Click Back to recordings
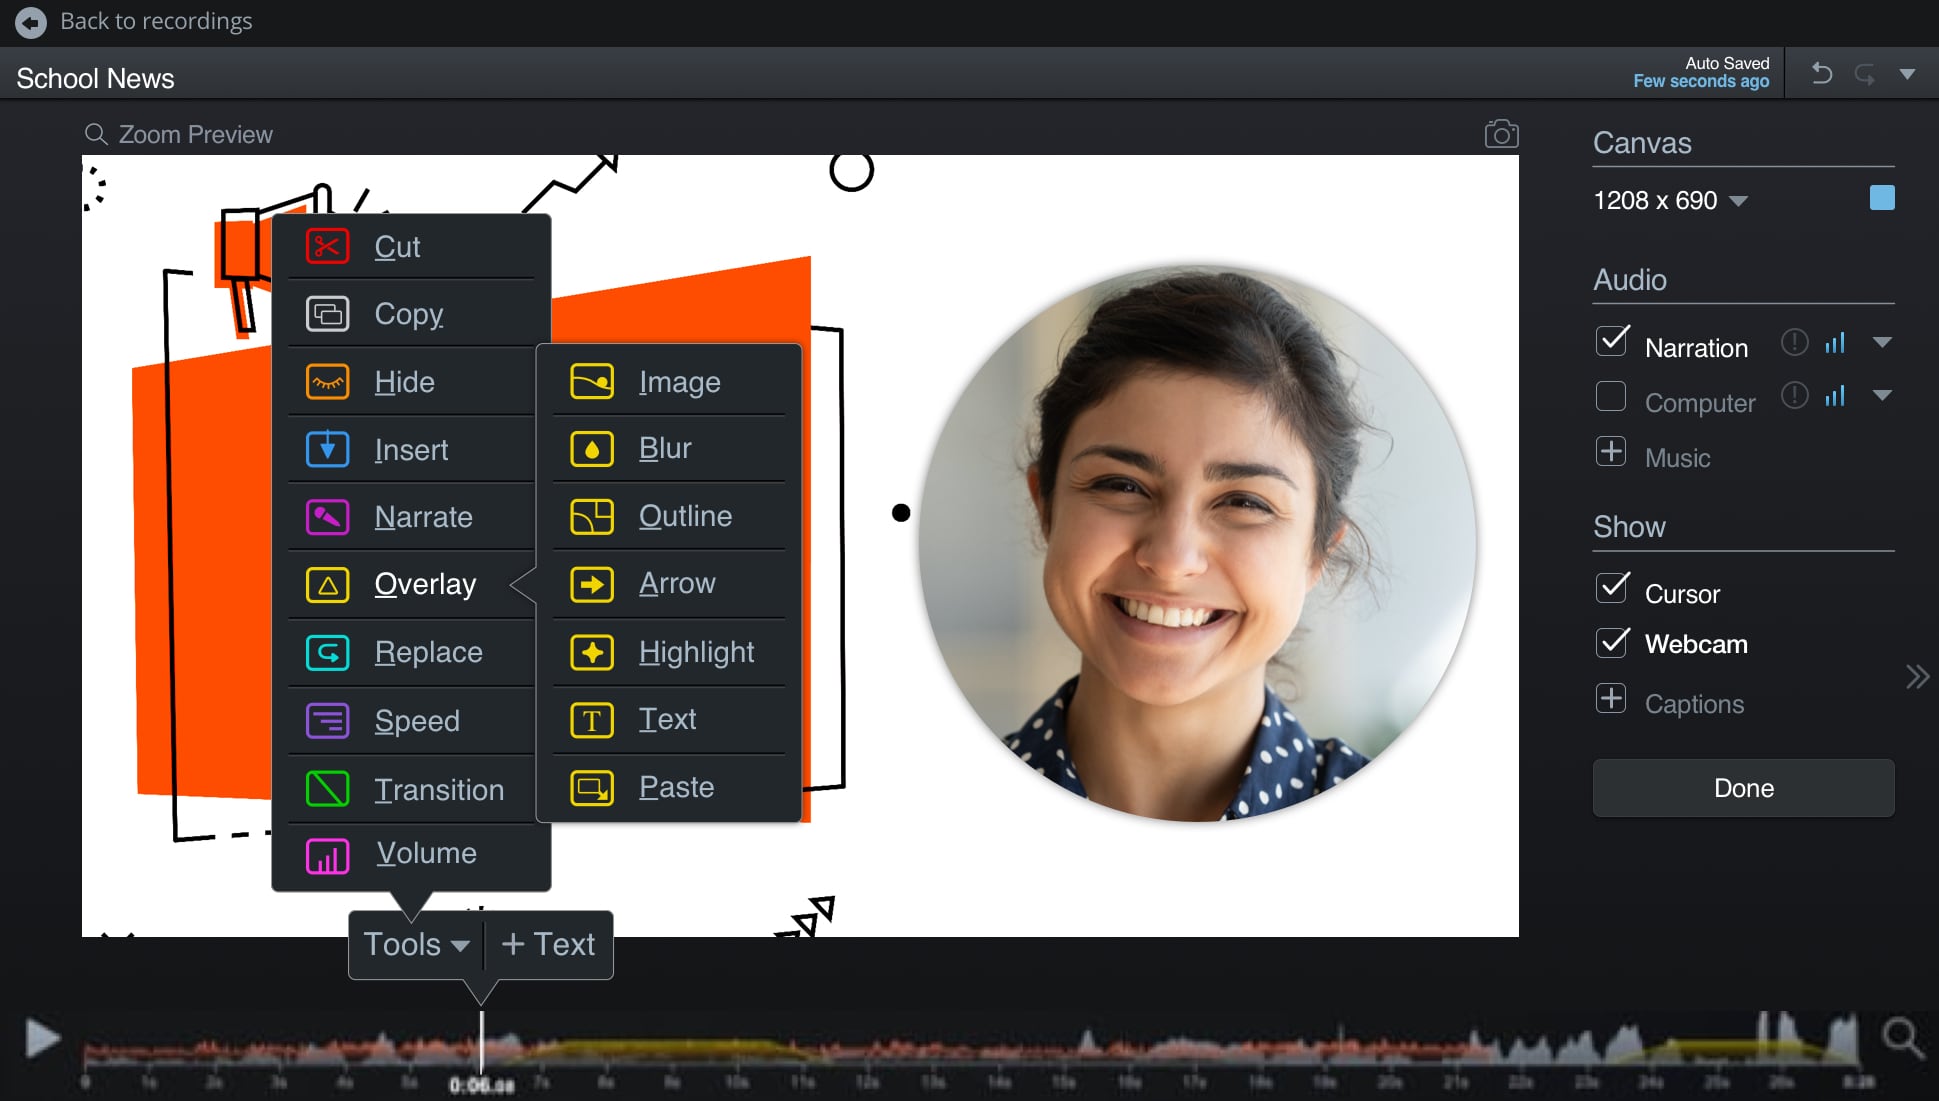The height and width of the screenshot is (1101, 1939). (157, 20)
